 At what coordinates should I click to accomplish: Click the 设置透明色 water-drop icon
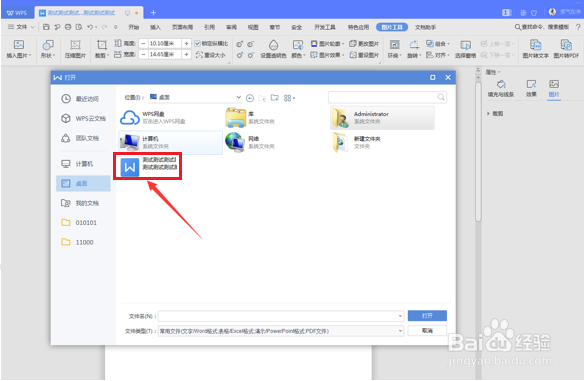(273, 45)
